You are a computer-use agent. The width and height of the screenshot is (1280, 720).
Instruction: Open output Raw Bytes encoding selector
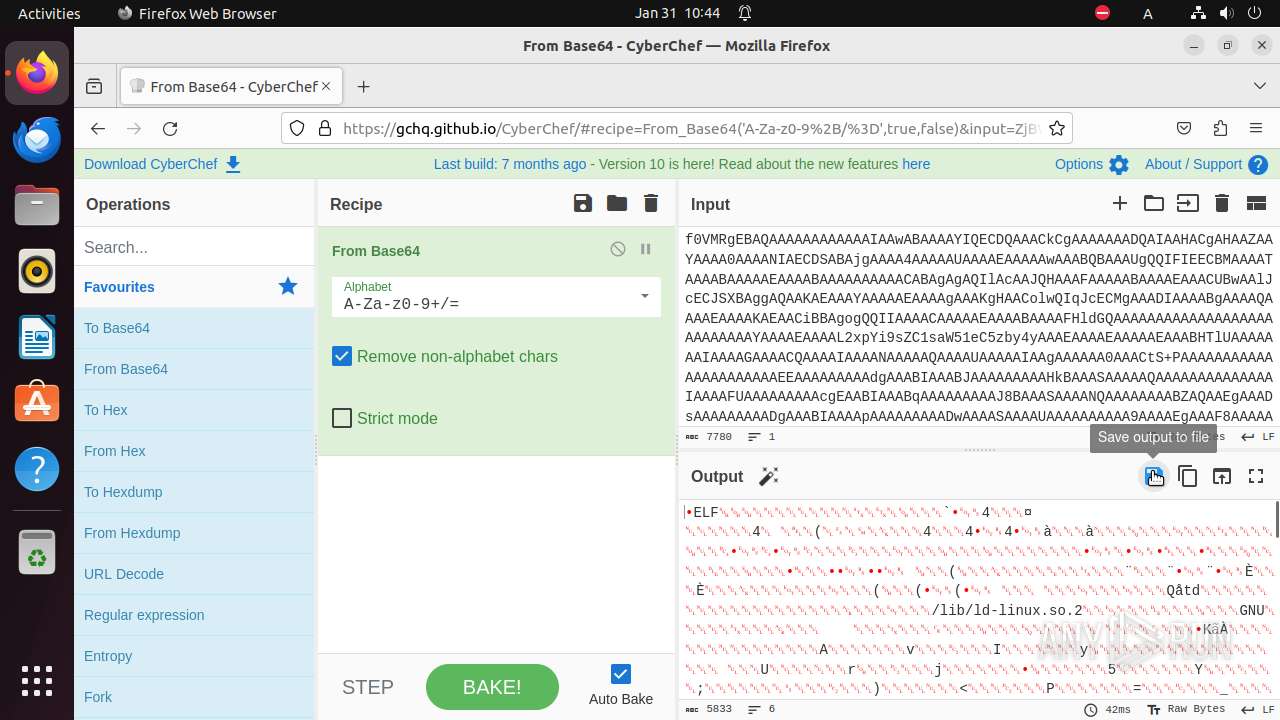1185,709
